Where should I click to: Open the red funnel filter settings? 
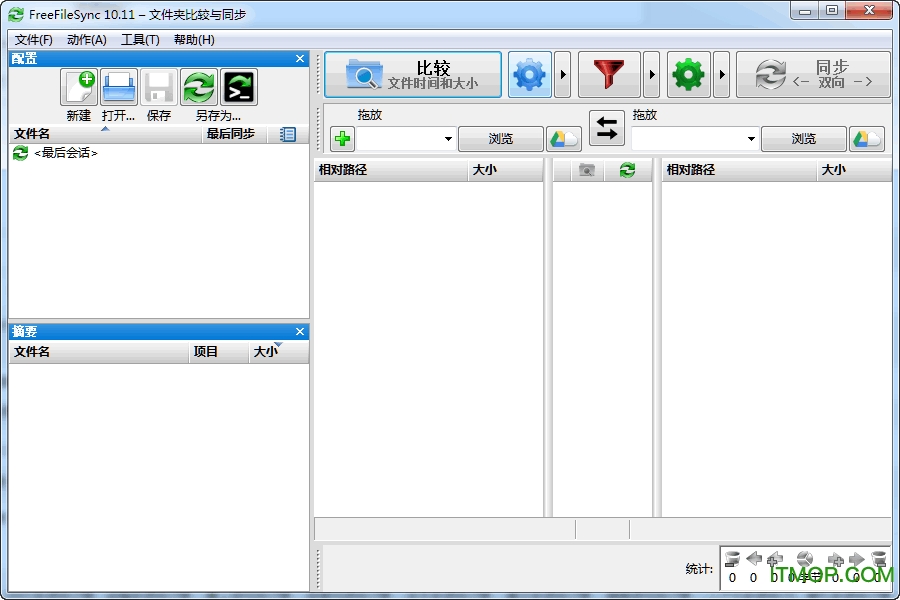[609, 75]
